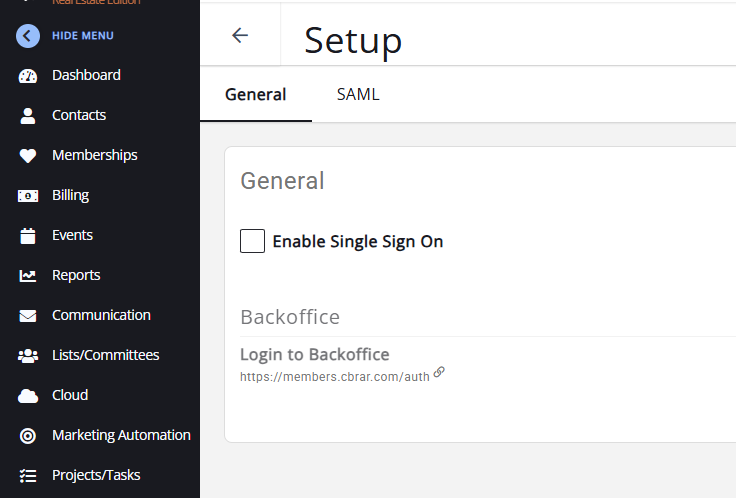Enable Single Sign On checkbox
This screenshot has width=736, height=498.
(x=253, y=241)
